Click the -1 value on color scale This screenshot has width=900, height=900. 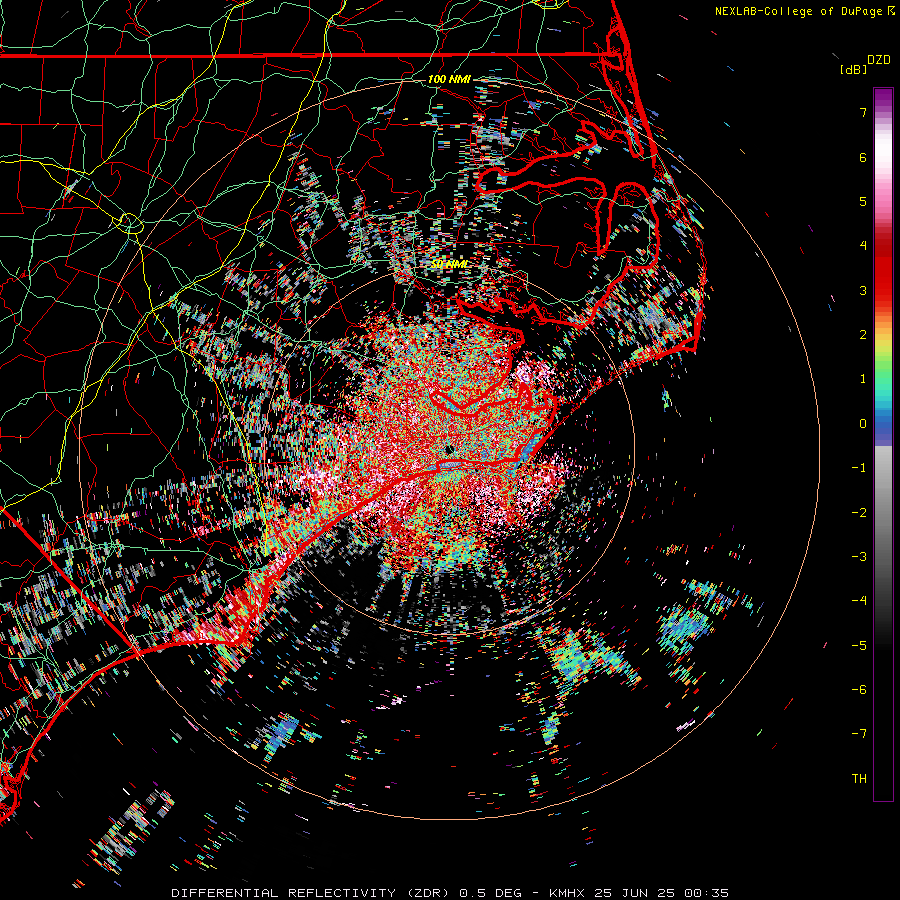[859, 468]
